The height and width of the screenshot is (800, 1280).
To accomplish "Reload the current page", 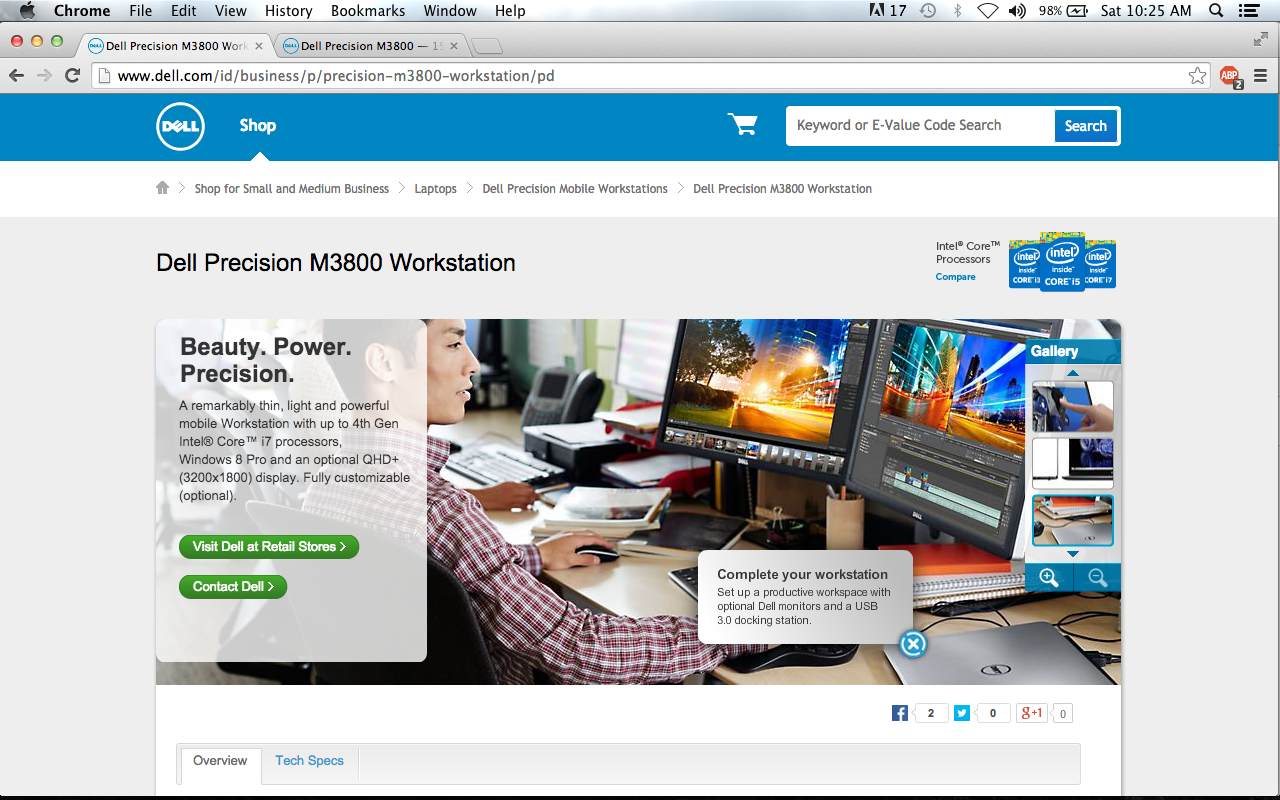I will [x=72, y=76].
